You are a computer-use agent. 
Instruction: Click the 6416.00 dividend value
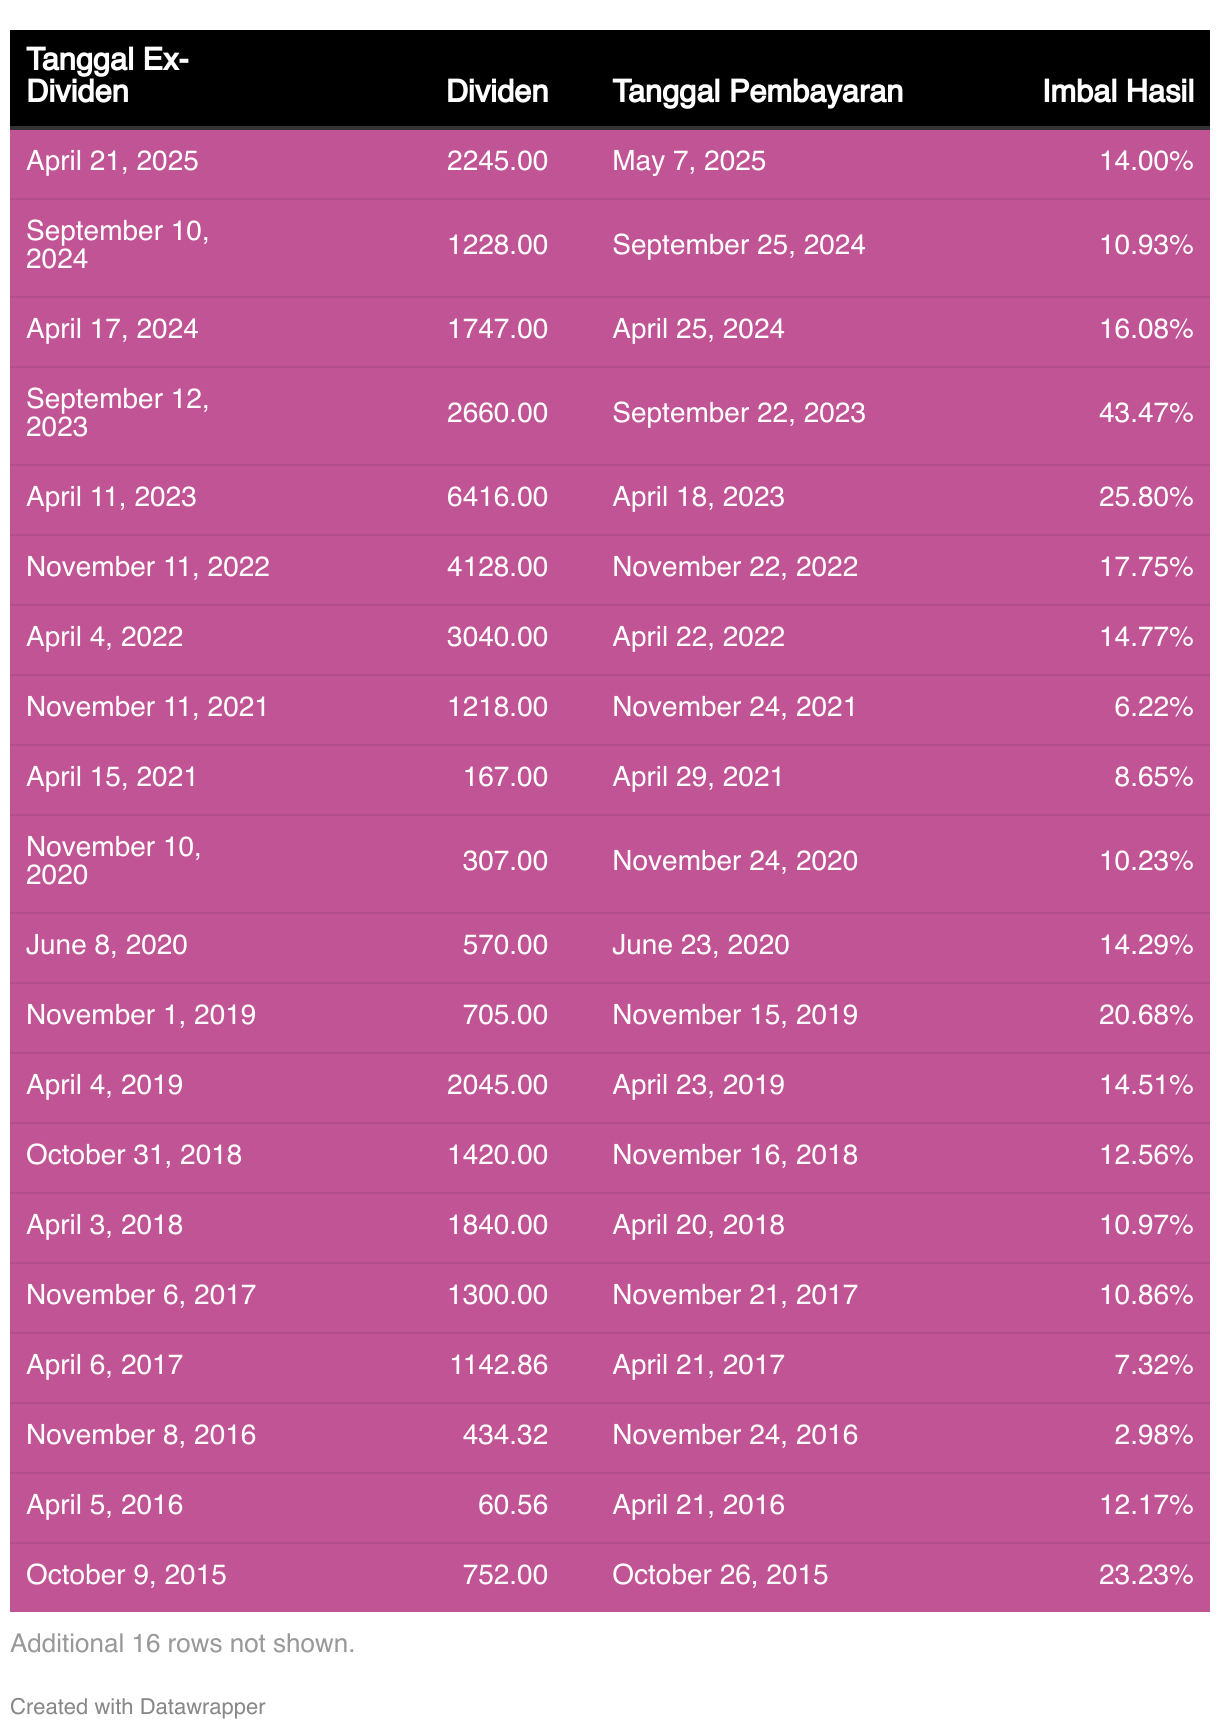click(497, 497)
